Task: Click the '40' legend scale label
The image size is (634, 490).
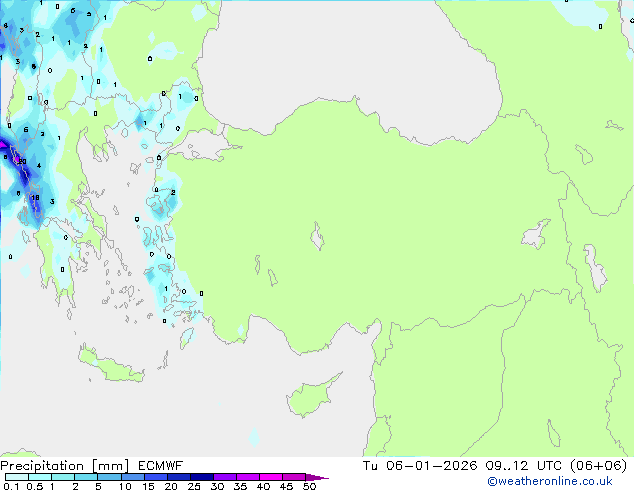Action: [263, 486]
